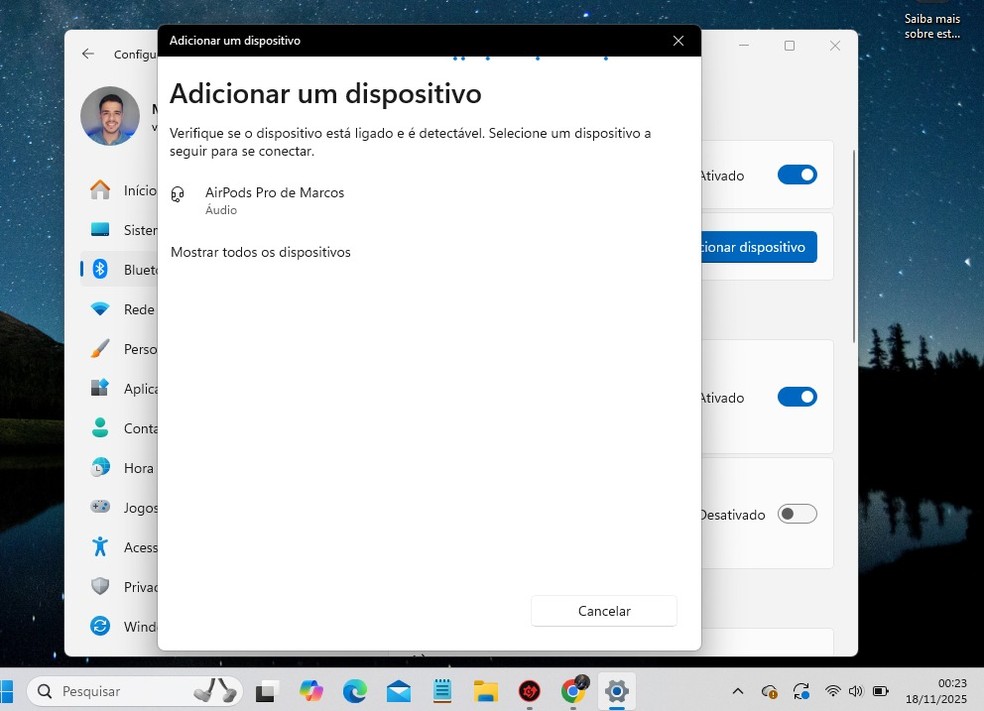This screenshot has width=984, height=711.
Task: Open Mostrar todos os dispositivos
Action: click(260, 252)
